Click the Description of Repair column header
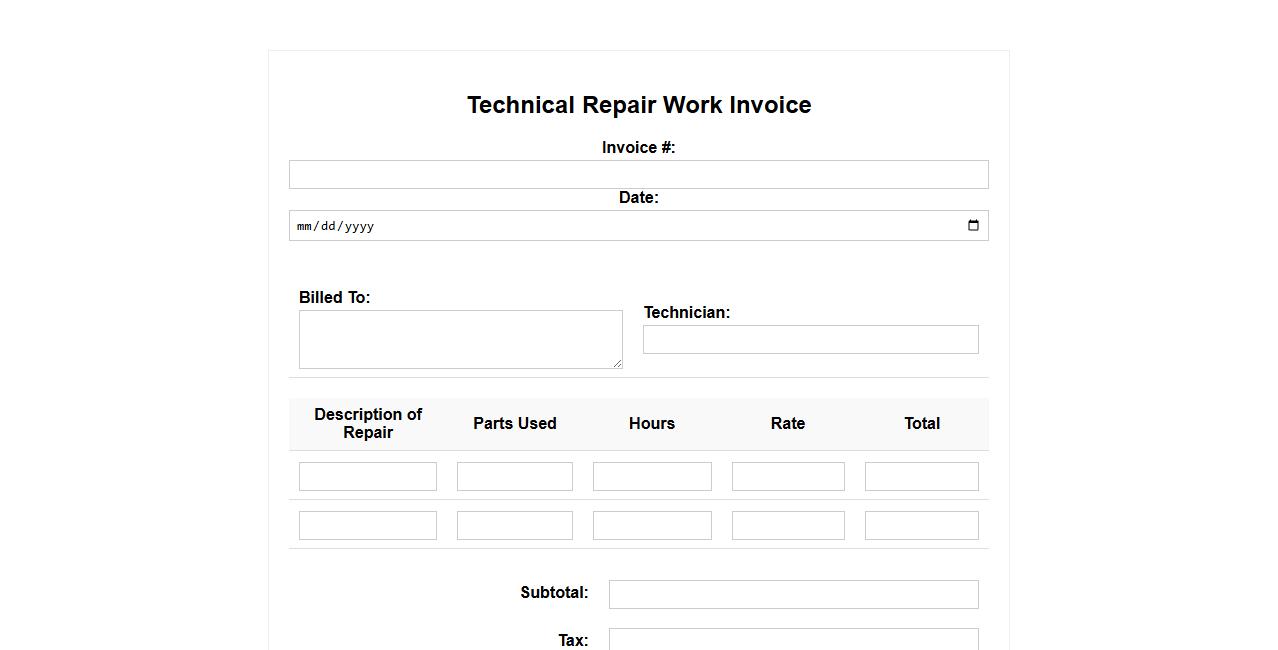 [368, 424]
